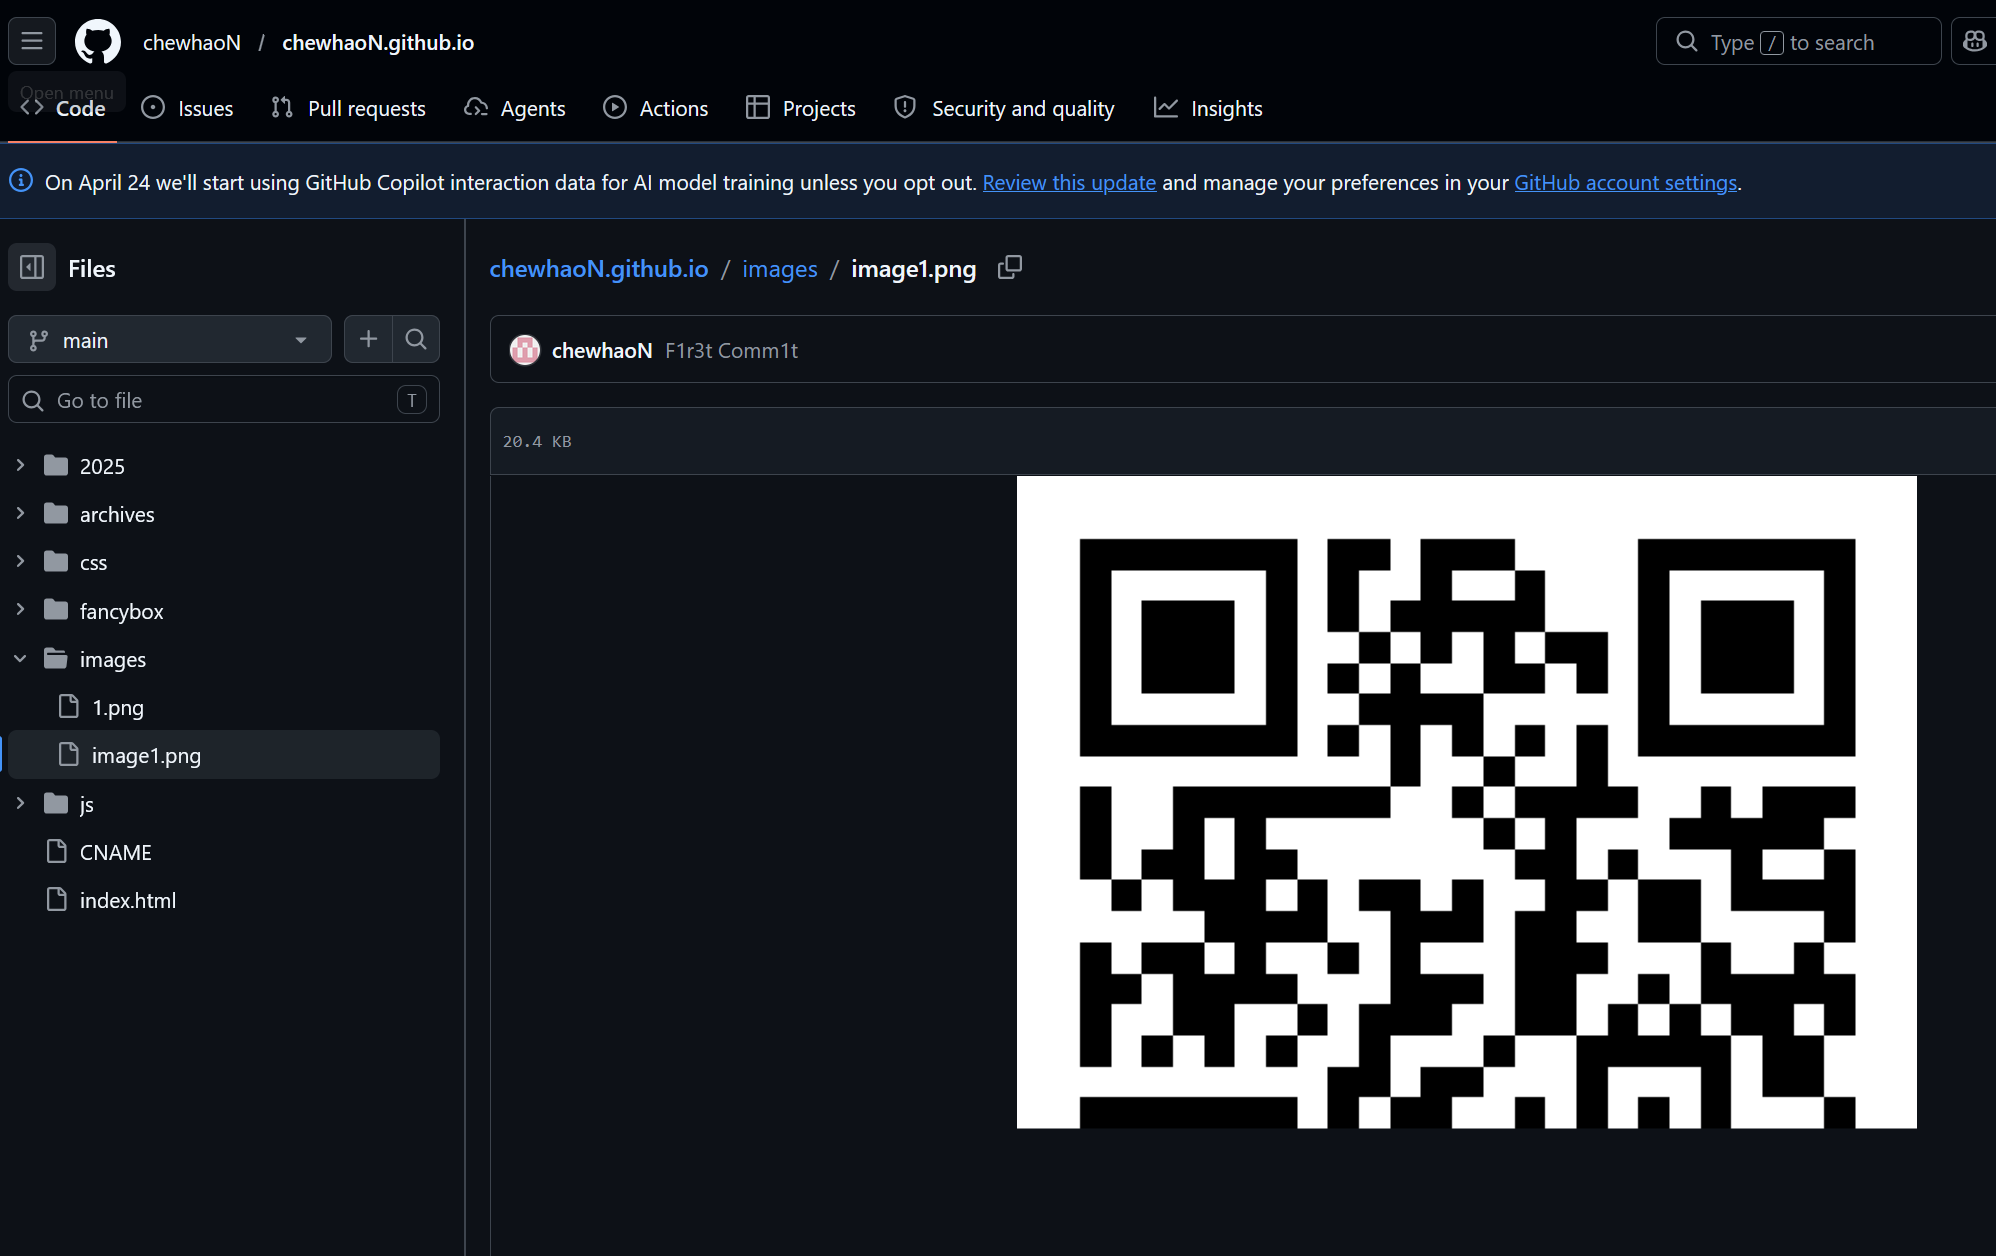Screen dimensions: 1996x1256
Task: Open the Copilot icon at top right
Action: [x=1974, y=41]
